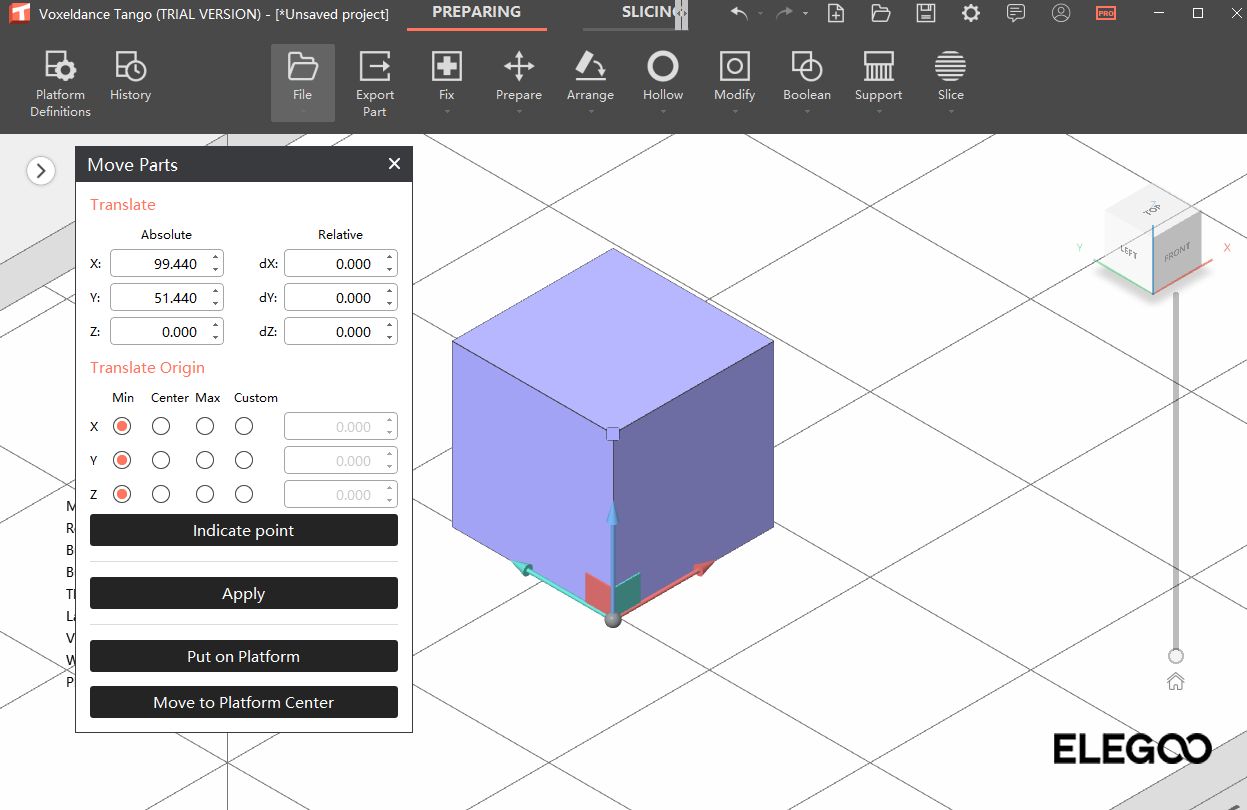Click the Undo arrow

tap(739, 13)
